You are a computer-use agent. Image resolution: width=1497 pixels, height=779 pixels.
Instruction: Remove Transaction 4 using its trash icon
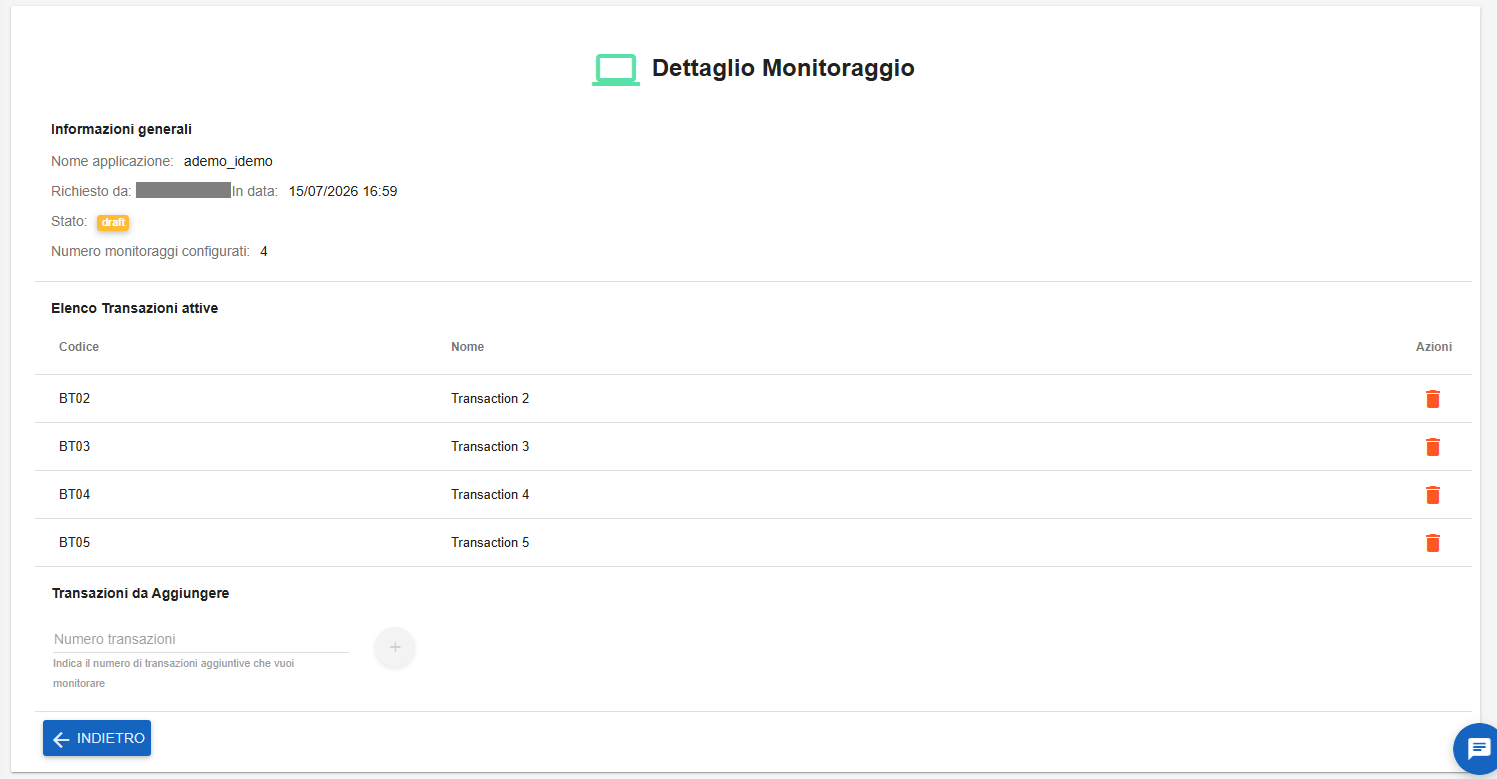(1432, 495)
